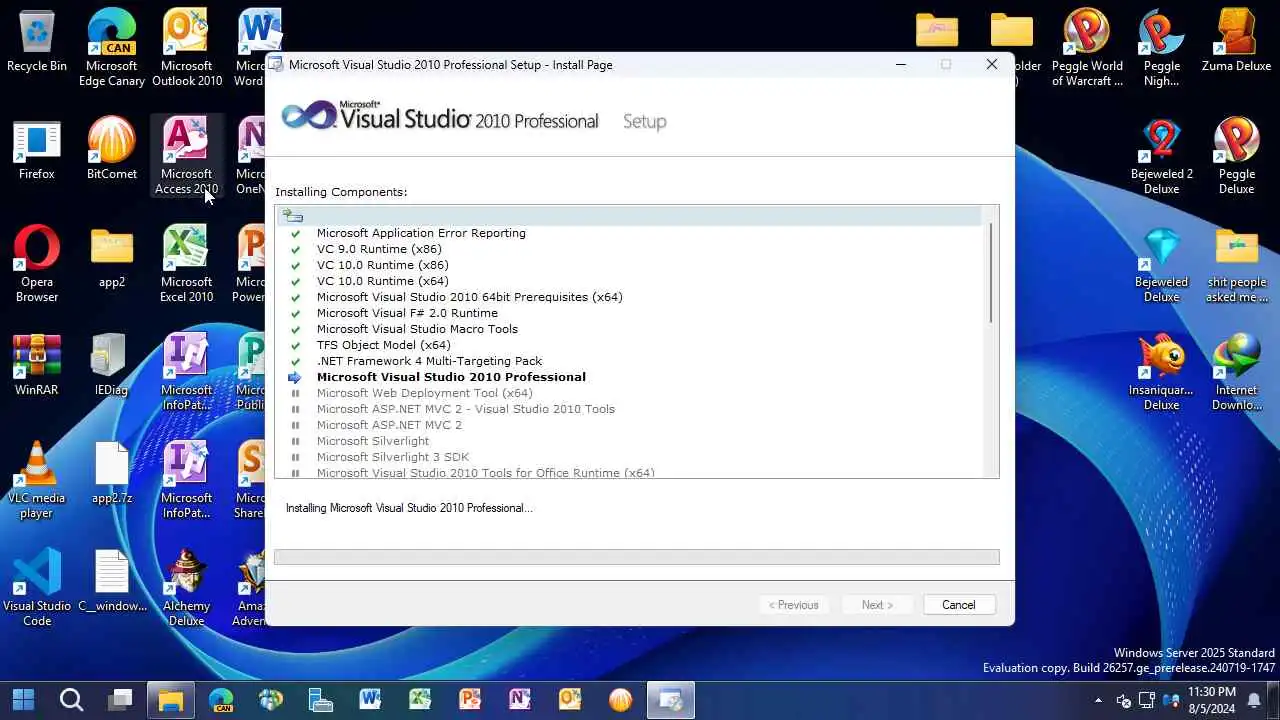The image size is (1280, 720).
Task: Click Visual Studio Code desktop shortcut
Action: pos(37,588)
